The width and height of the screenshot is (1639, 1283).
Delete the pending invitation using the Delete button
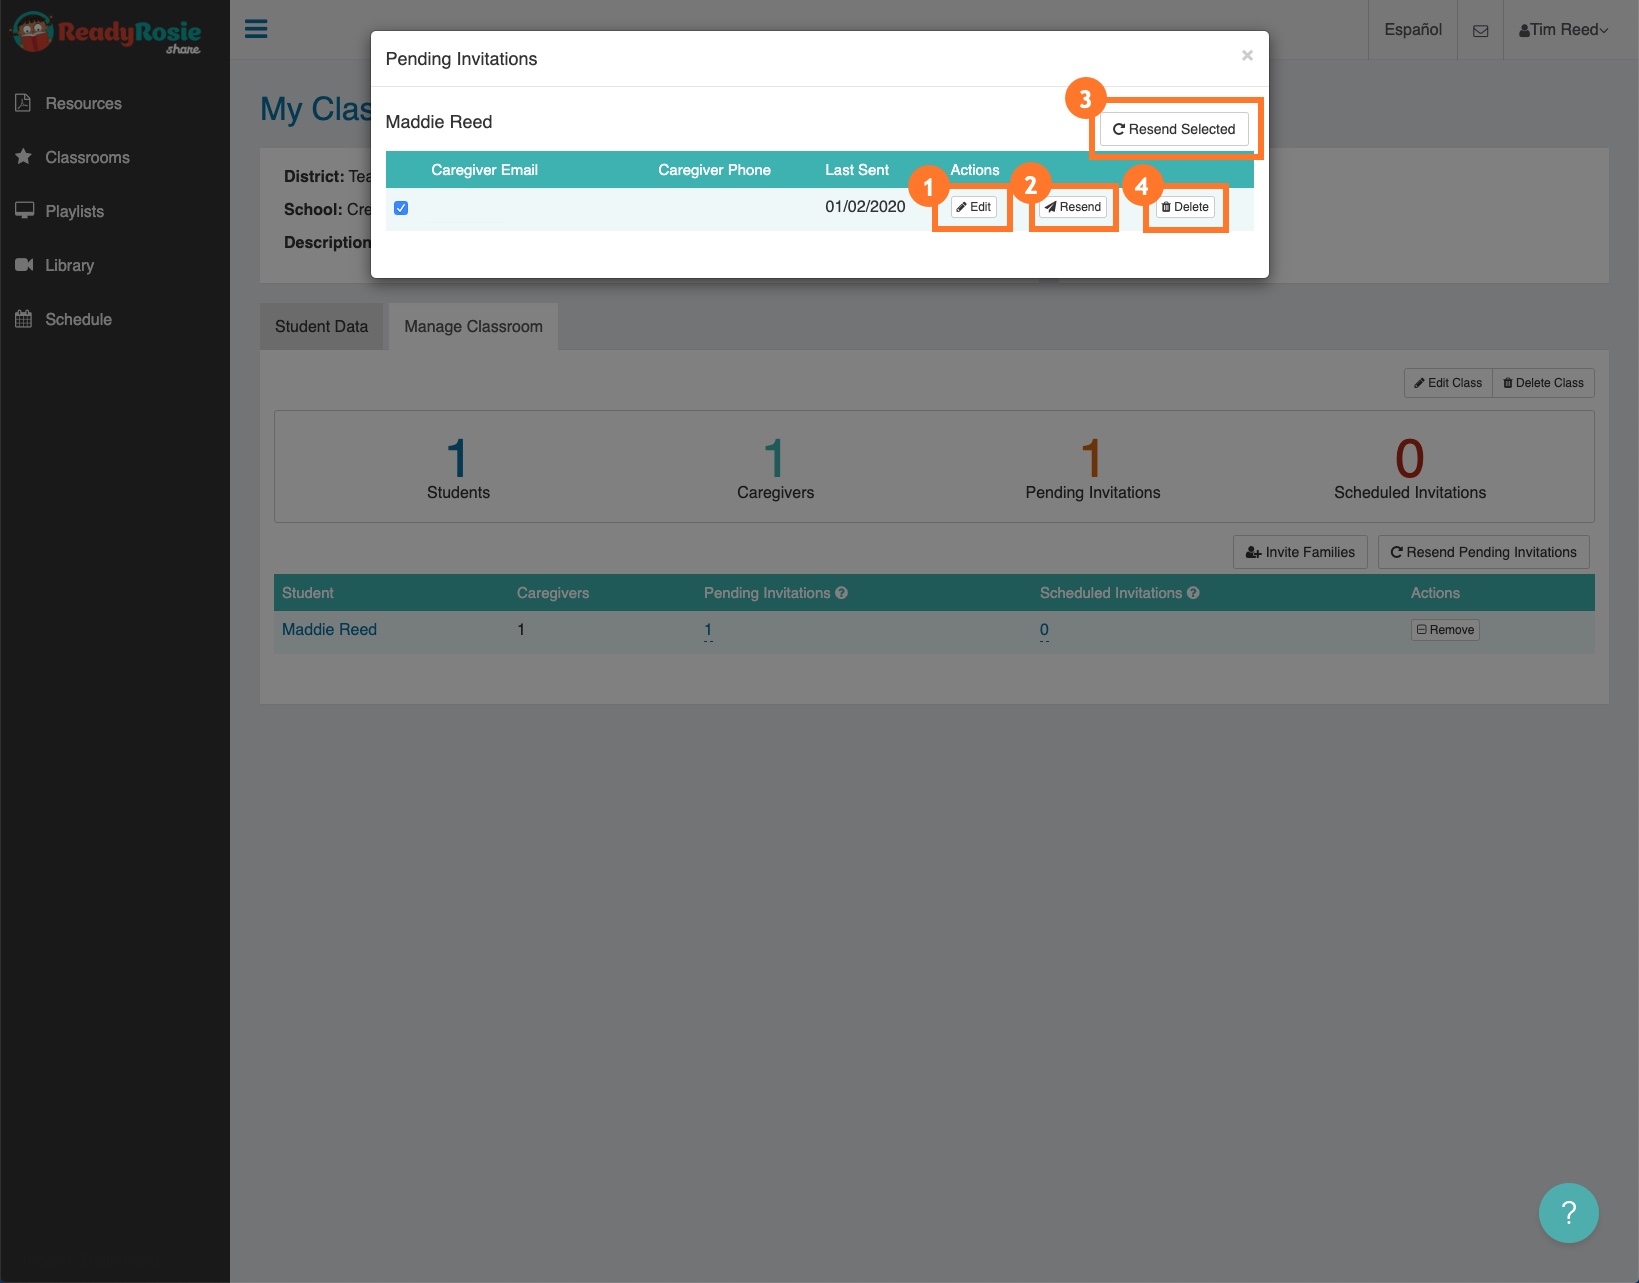tap(1185, 206)
